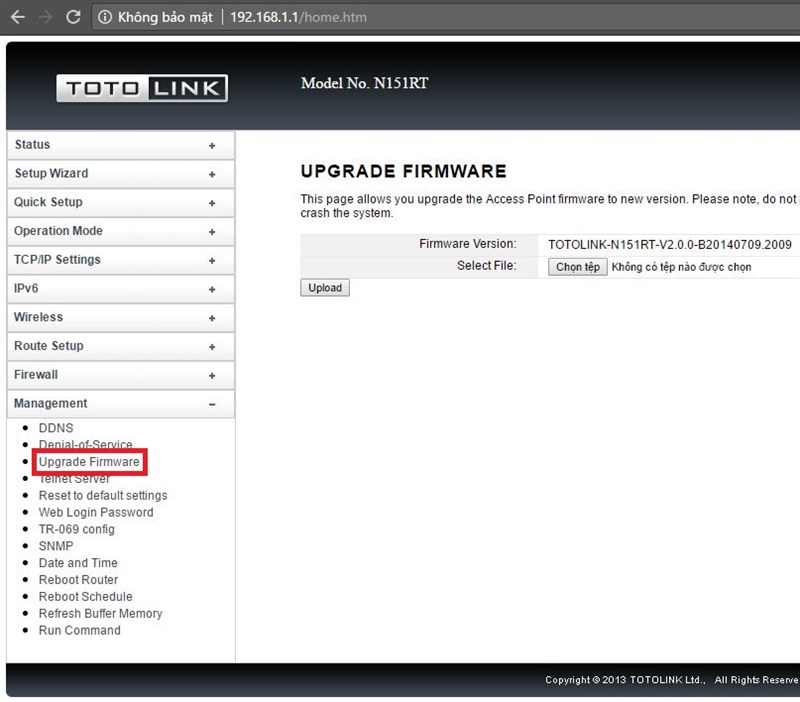Click the Upload button

[325, 288]
